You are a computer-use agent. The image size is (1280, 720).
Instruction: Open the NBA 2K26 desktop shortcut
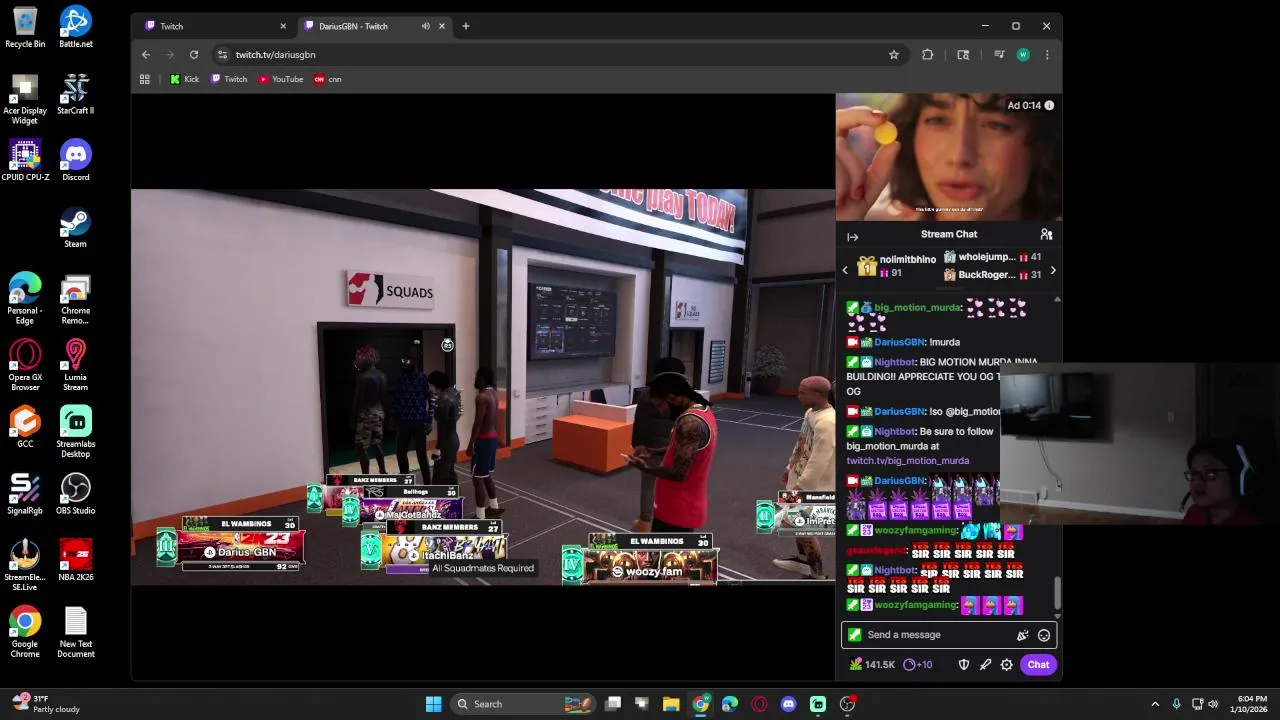tap(75, 561)
